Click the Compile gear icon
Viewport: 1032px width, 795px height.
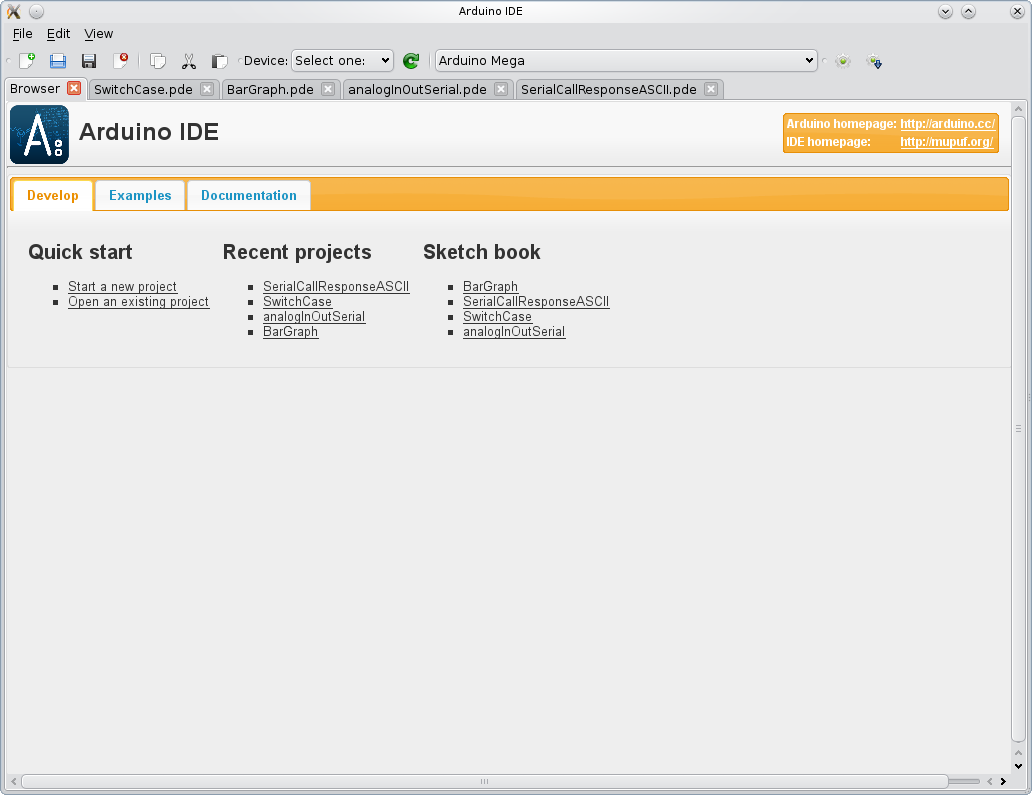(x=843, y=61)
